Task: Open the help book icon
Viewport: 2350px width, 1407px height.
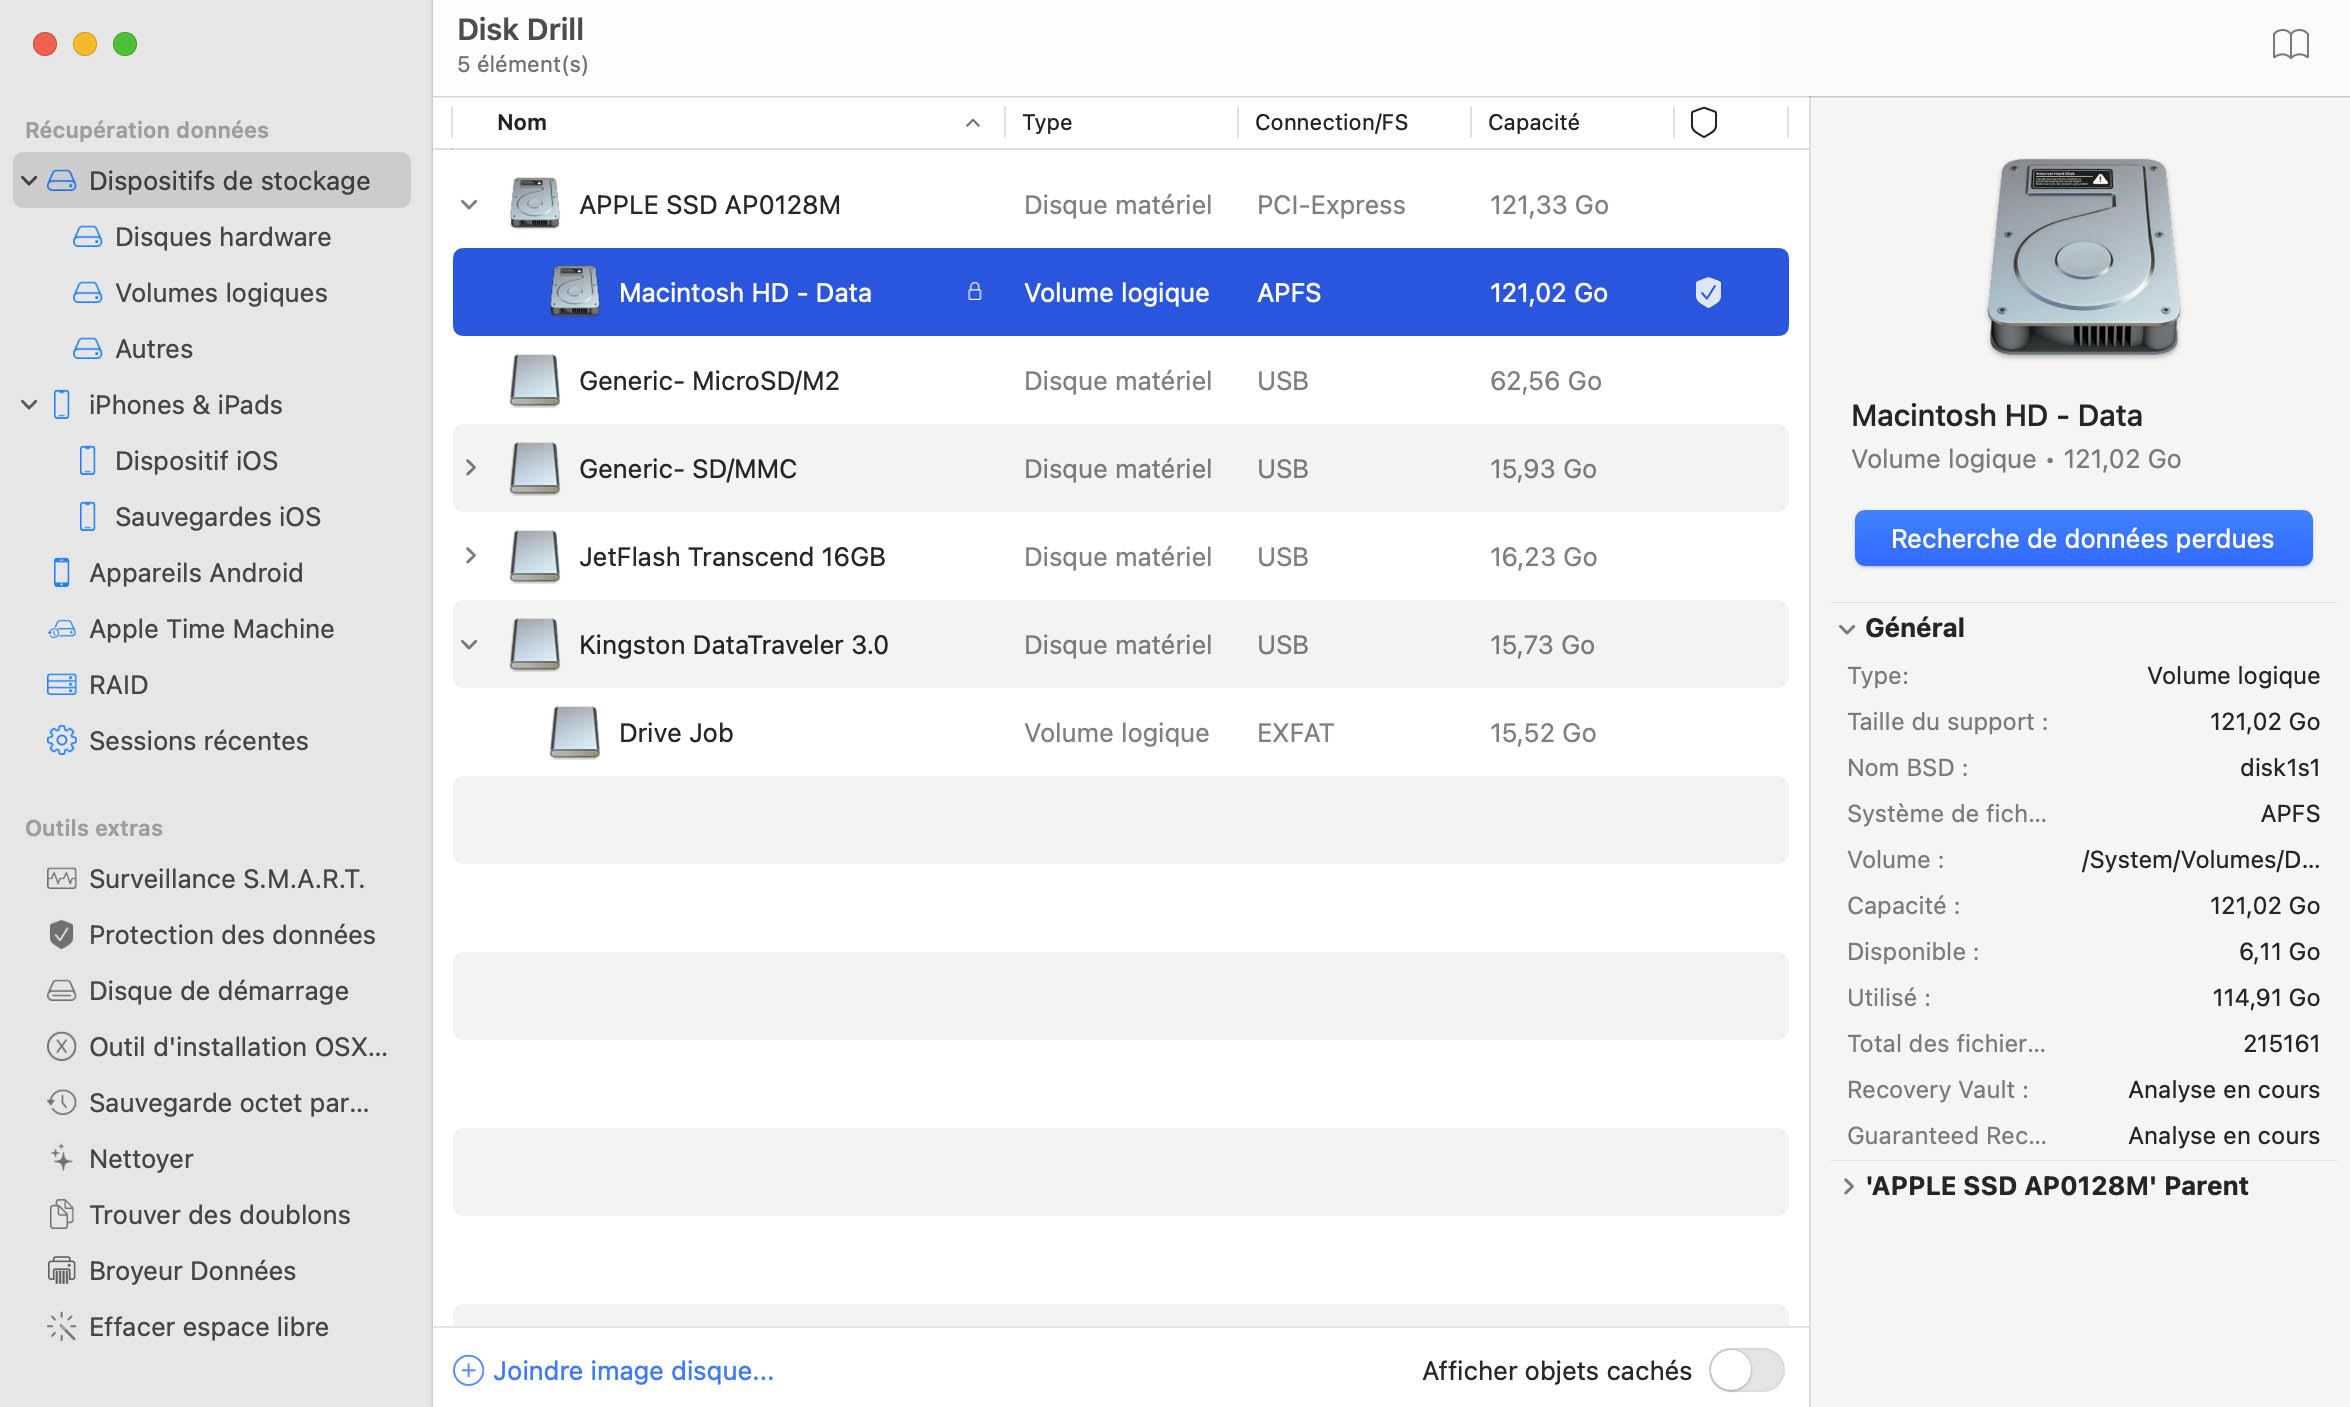Action: tap(2290, 45)
